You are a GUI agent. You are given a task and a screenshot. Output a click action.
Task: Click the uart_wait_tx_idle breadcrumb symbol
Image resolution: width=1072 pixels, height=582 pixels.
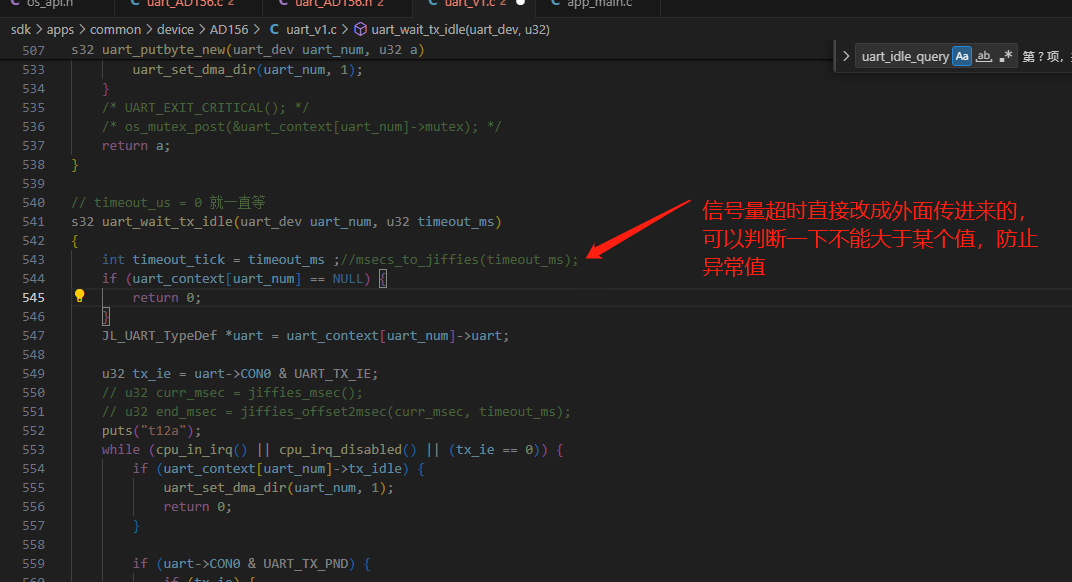[x=460, y=29]
